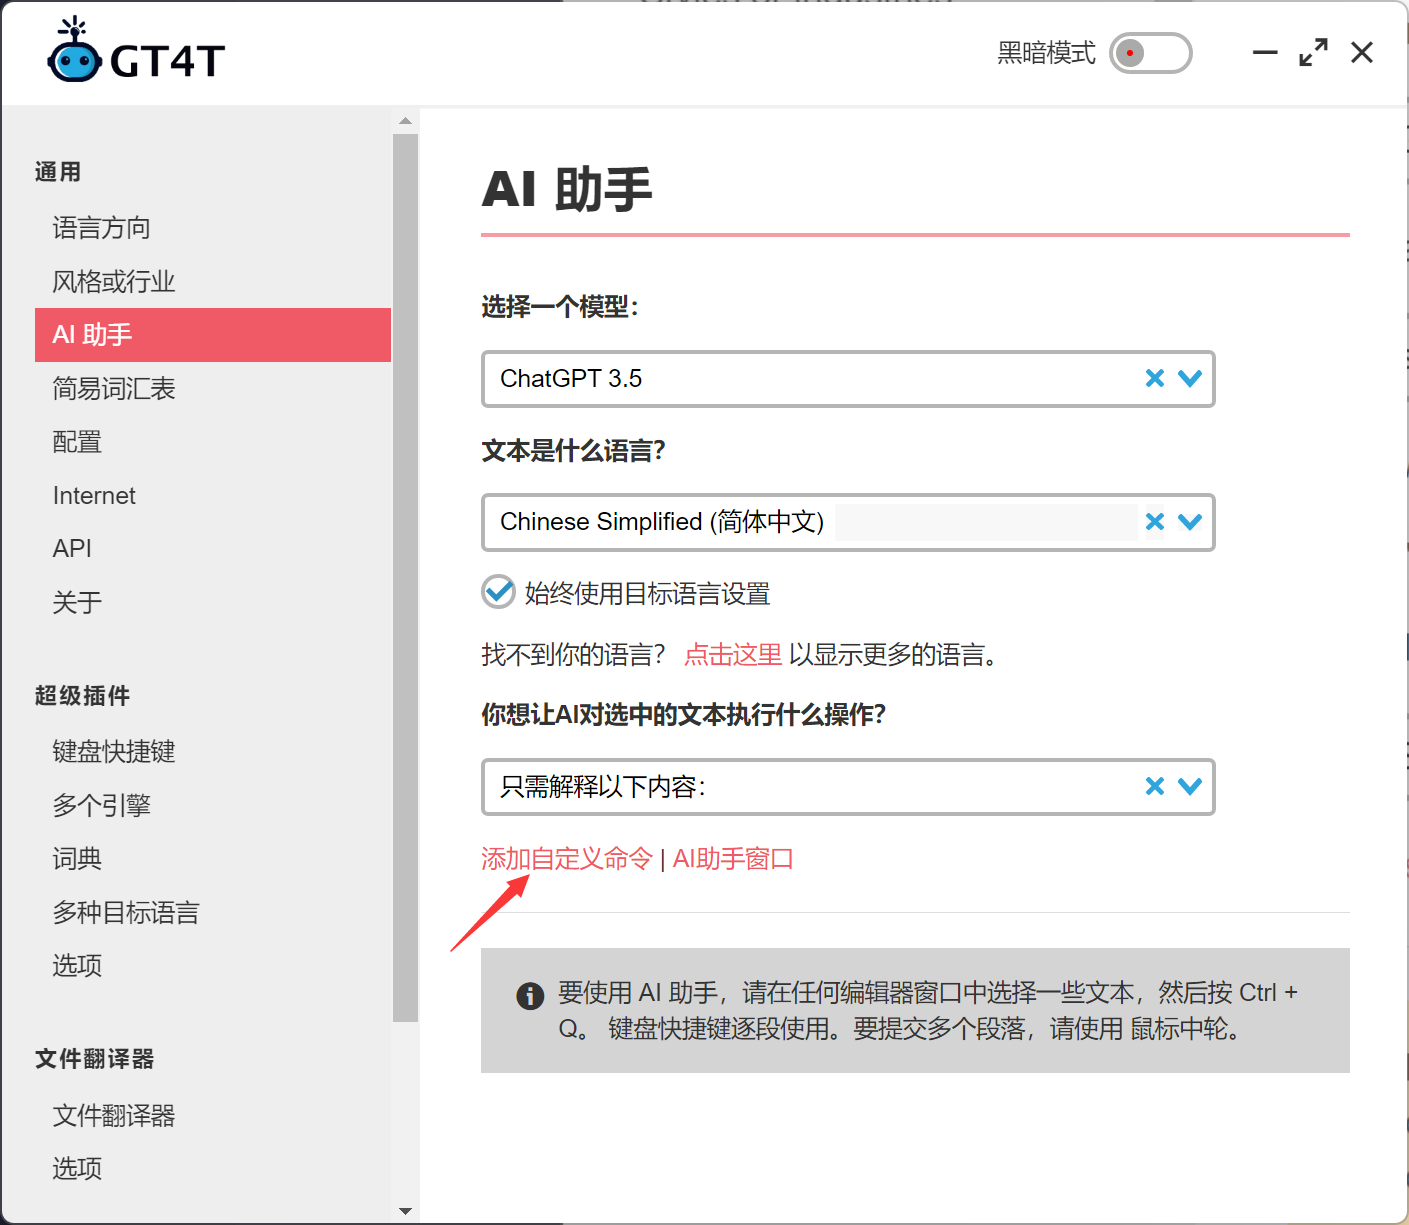This screenshot has height=1225, width=1409.
Task: Clear the Chinese Simplified language selection
Action: pyautogui.click(x=1155, y=521)
